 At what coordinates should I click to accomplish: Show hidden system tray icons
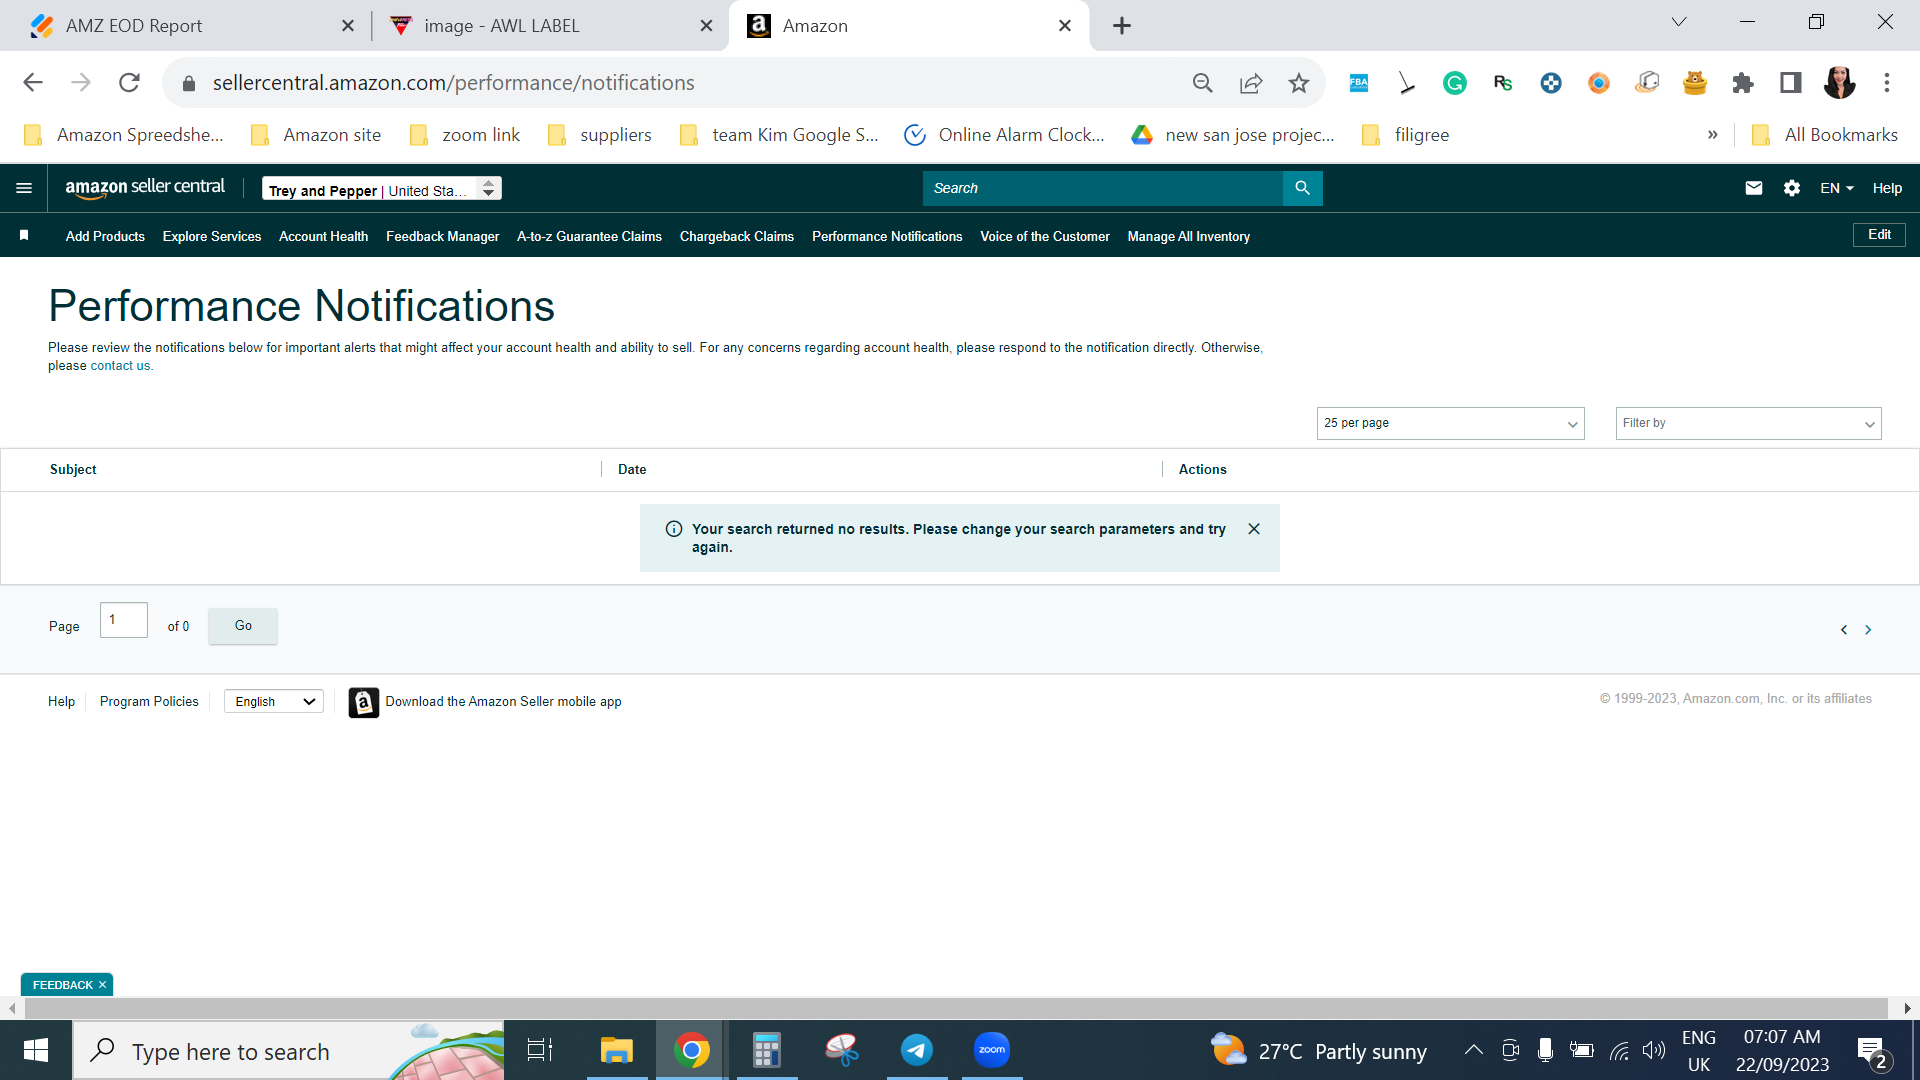click(1473, 1050)
